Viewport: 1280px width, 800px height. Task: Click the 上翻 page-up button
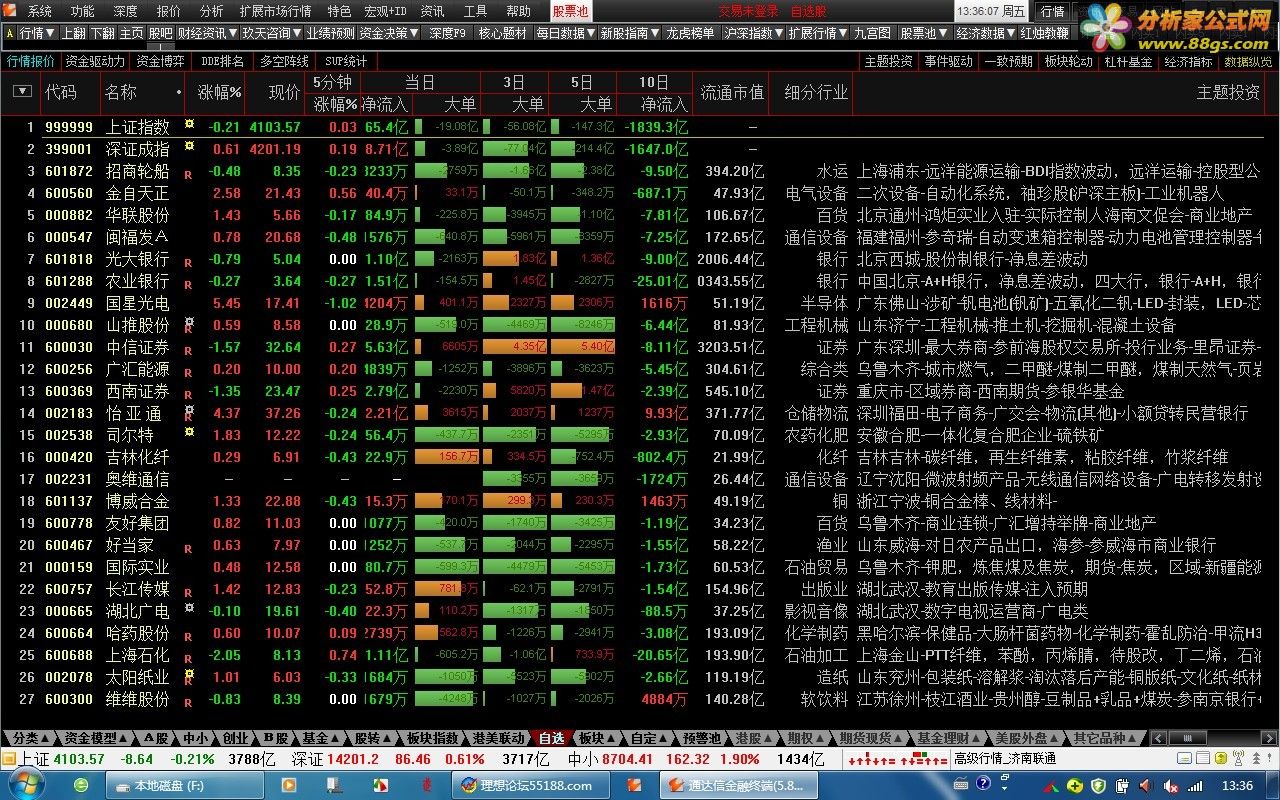pos(73,33)
